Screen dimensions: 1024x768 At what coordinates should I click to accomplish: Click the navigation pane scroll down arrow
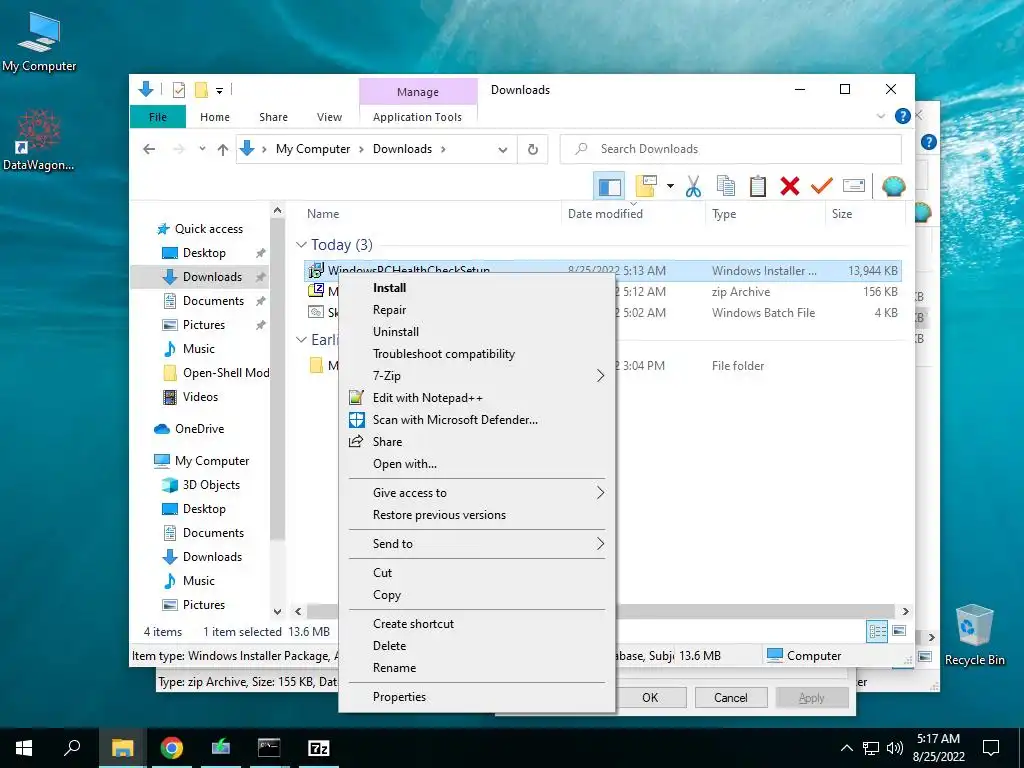(278, 612)
